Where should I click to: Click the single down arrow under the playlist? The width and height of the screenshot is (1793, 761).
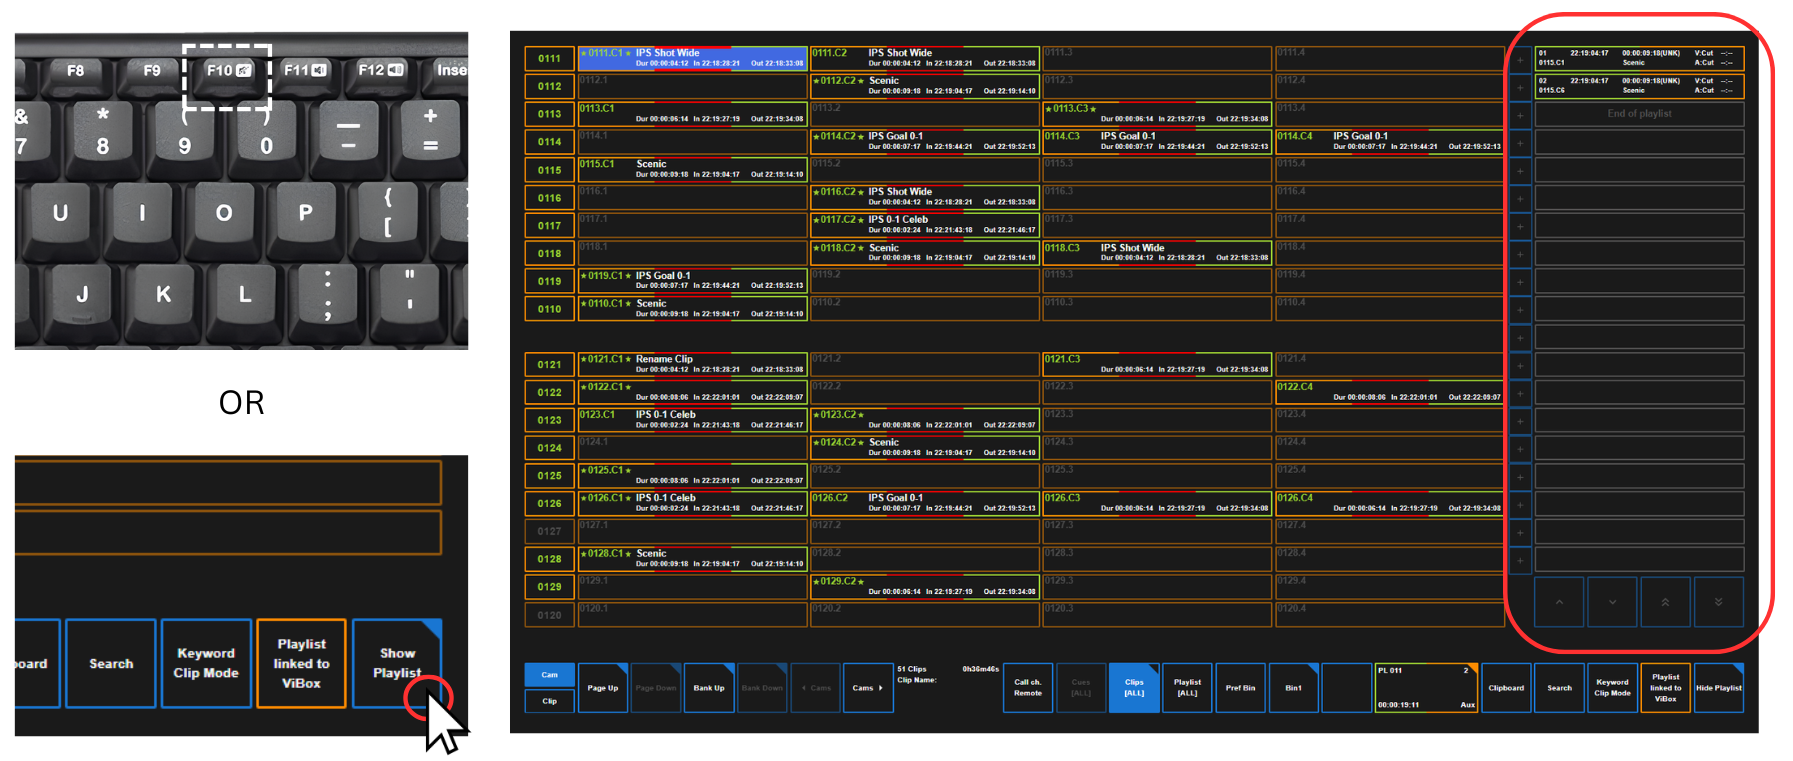point(1612,602)
